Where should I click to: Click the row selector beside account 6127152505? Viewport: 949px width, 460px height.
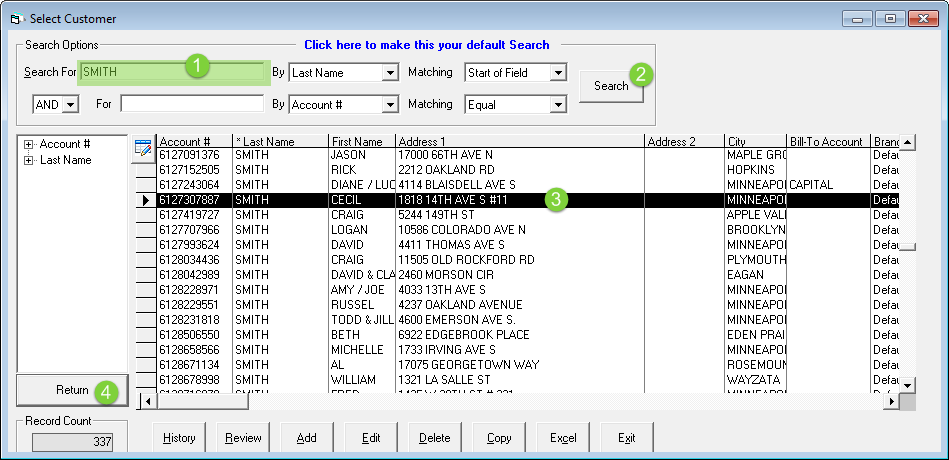click(x=145, y=169)
